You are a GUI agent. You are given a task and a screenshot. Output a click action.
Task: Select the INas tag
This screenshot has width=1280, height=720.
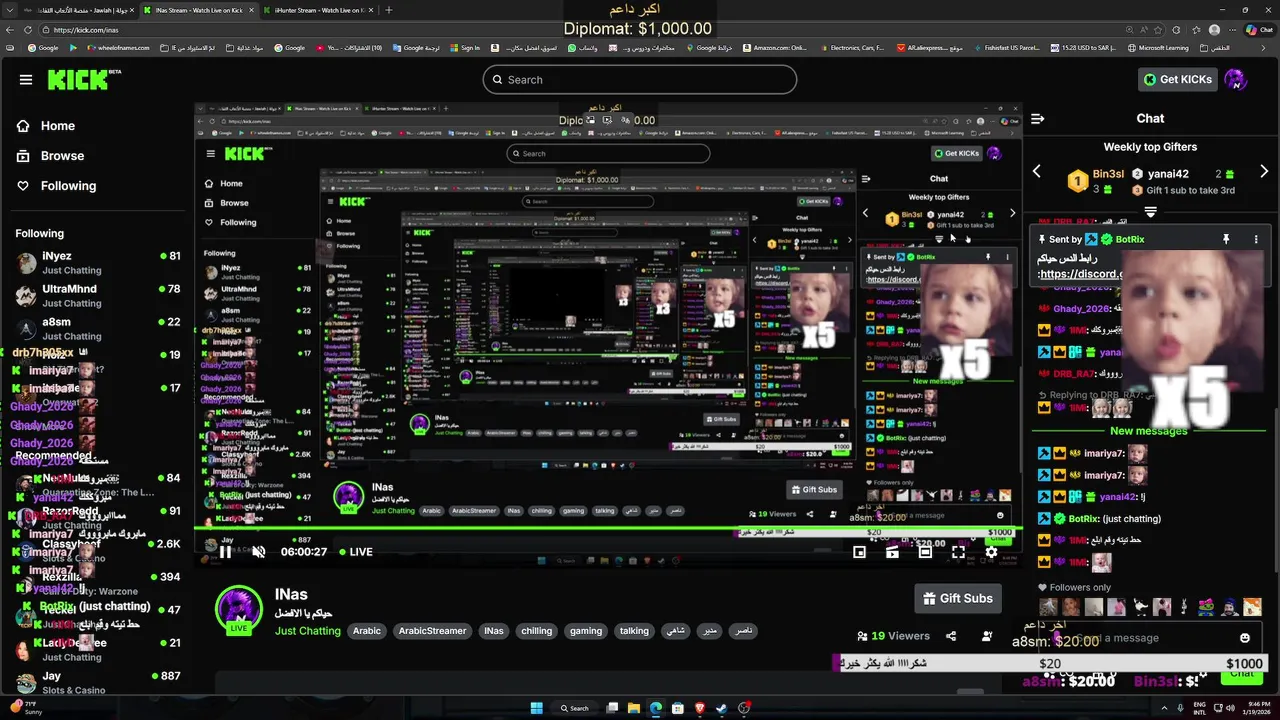pos(494,631)
